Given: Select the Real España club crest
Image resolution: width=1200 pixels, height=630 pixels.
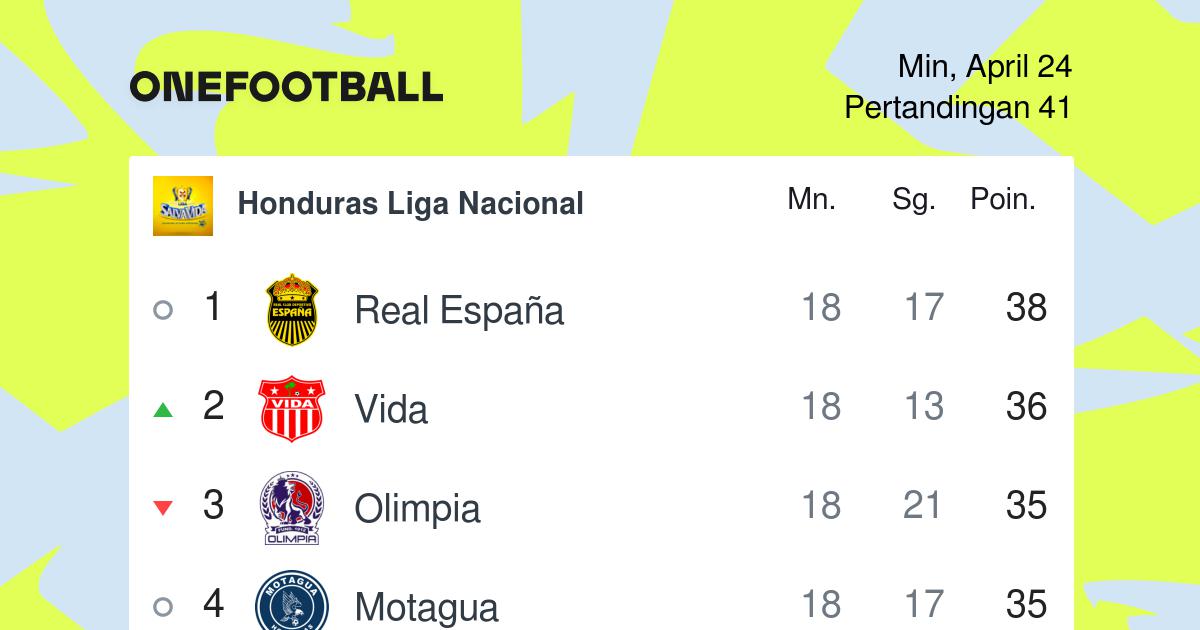Looking at the screenshot, I should 292,309.
